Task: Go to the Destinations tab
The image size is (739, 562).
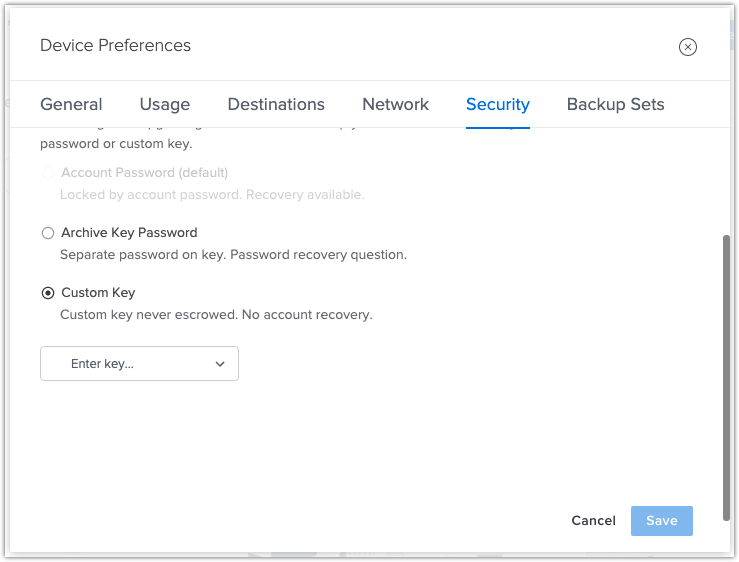Action: pos(276,104)
